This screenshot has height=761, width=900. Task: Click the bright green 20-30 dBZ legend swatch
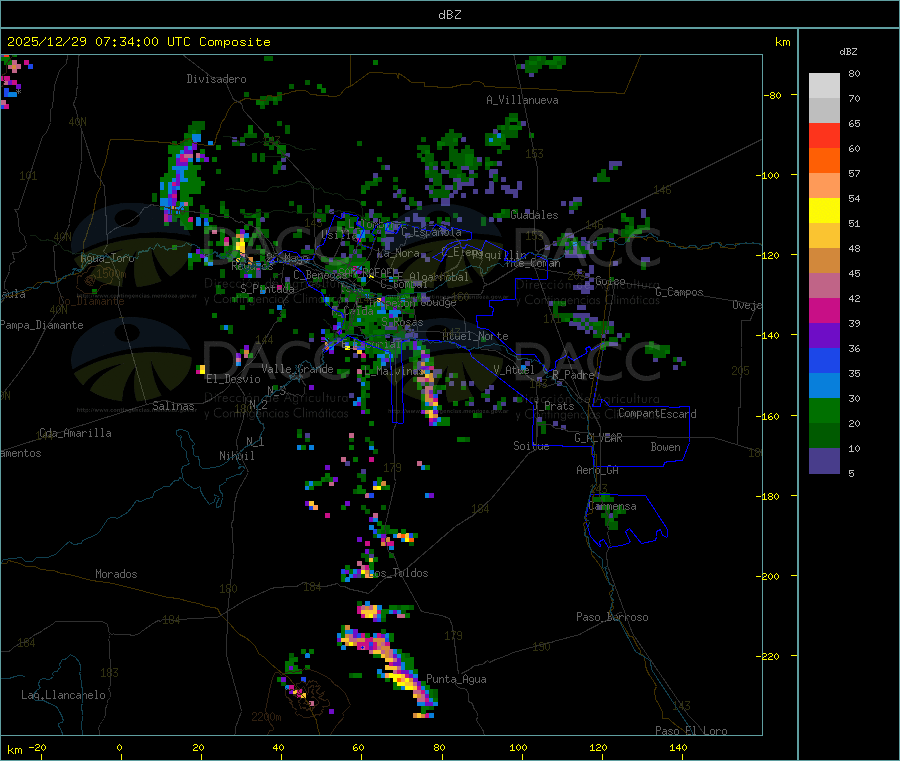pyautogui.click(x=824, y=410)
